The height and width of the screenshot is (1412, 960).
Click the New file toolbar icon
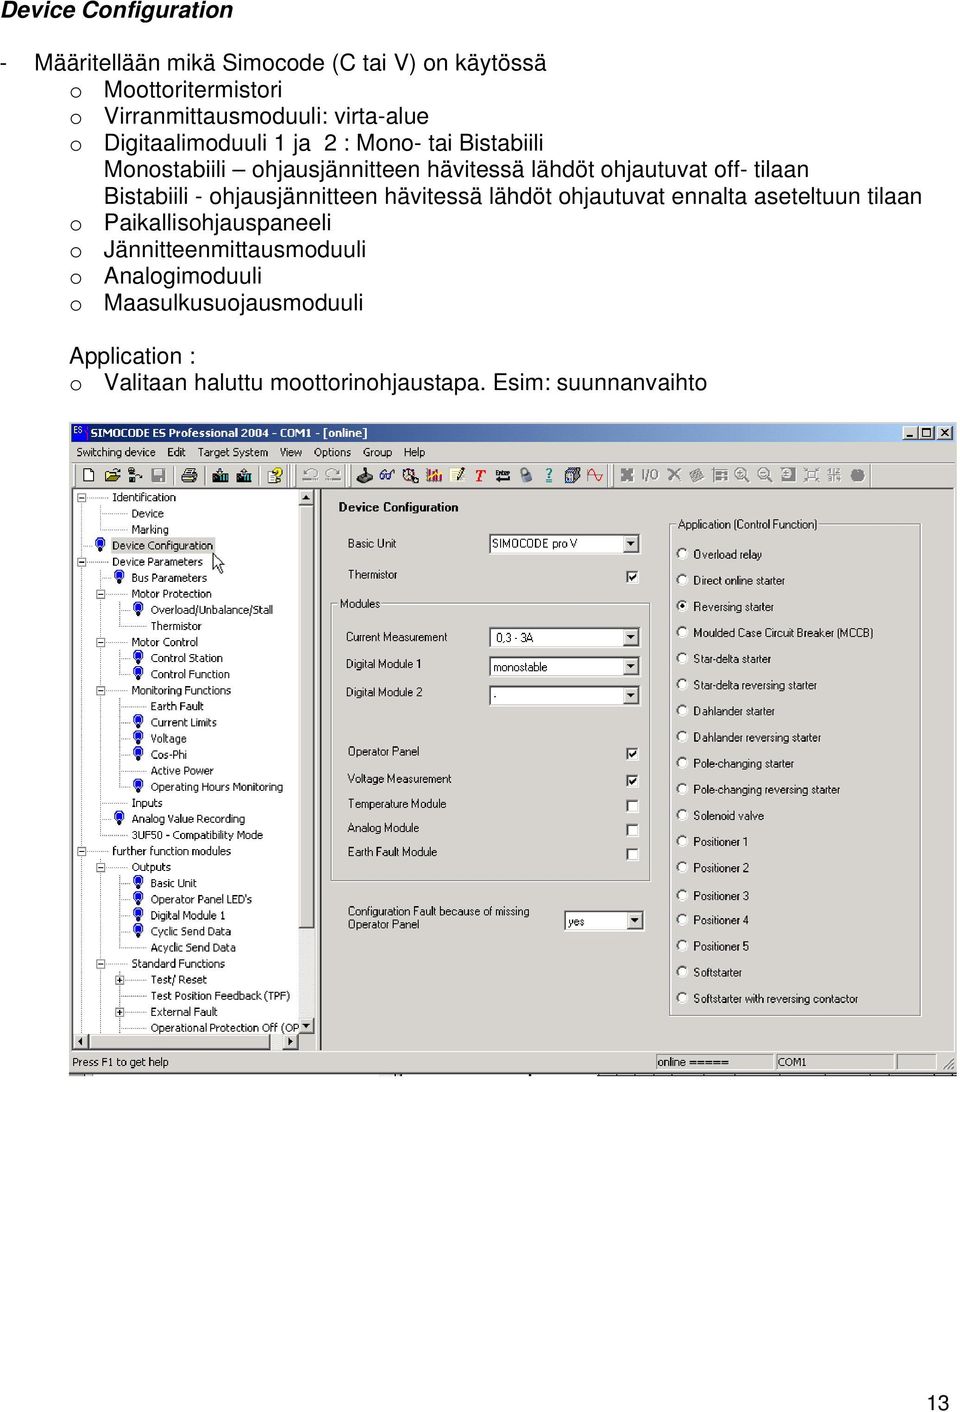click(x=89, y=475)
